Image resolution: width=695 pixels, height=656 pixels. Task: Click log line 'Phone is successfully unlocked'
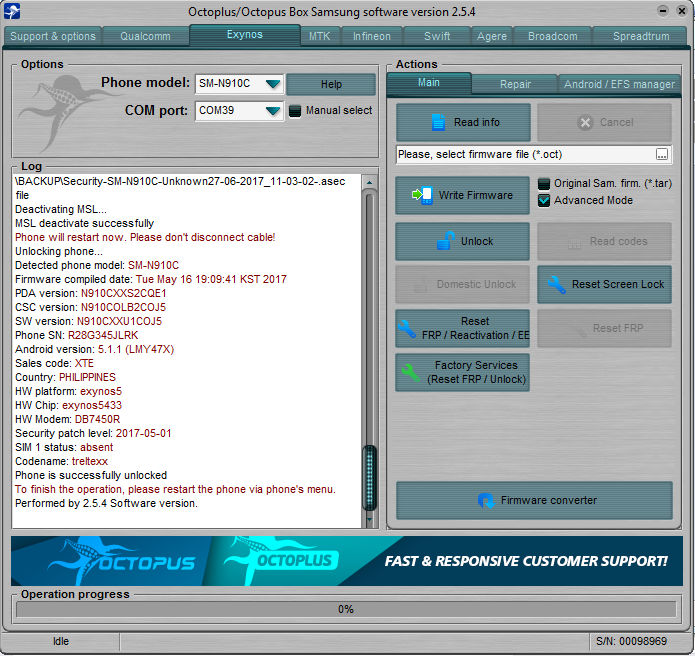[x=91, y=475]
